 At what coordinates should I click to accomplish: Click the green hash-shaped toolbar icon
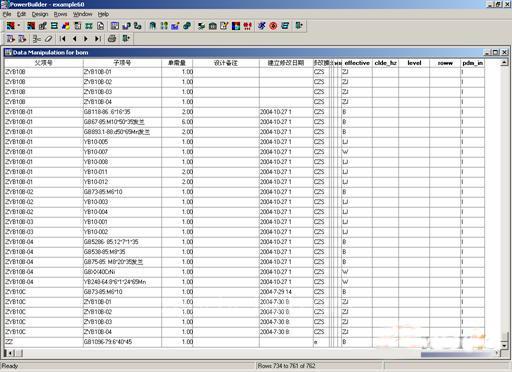click(x=89, y=26)
